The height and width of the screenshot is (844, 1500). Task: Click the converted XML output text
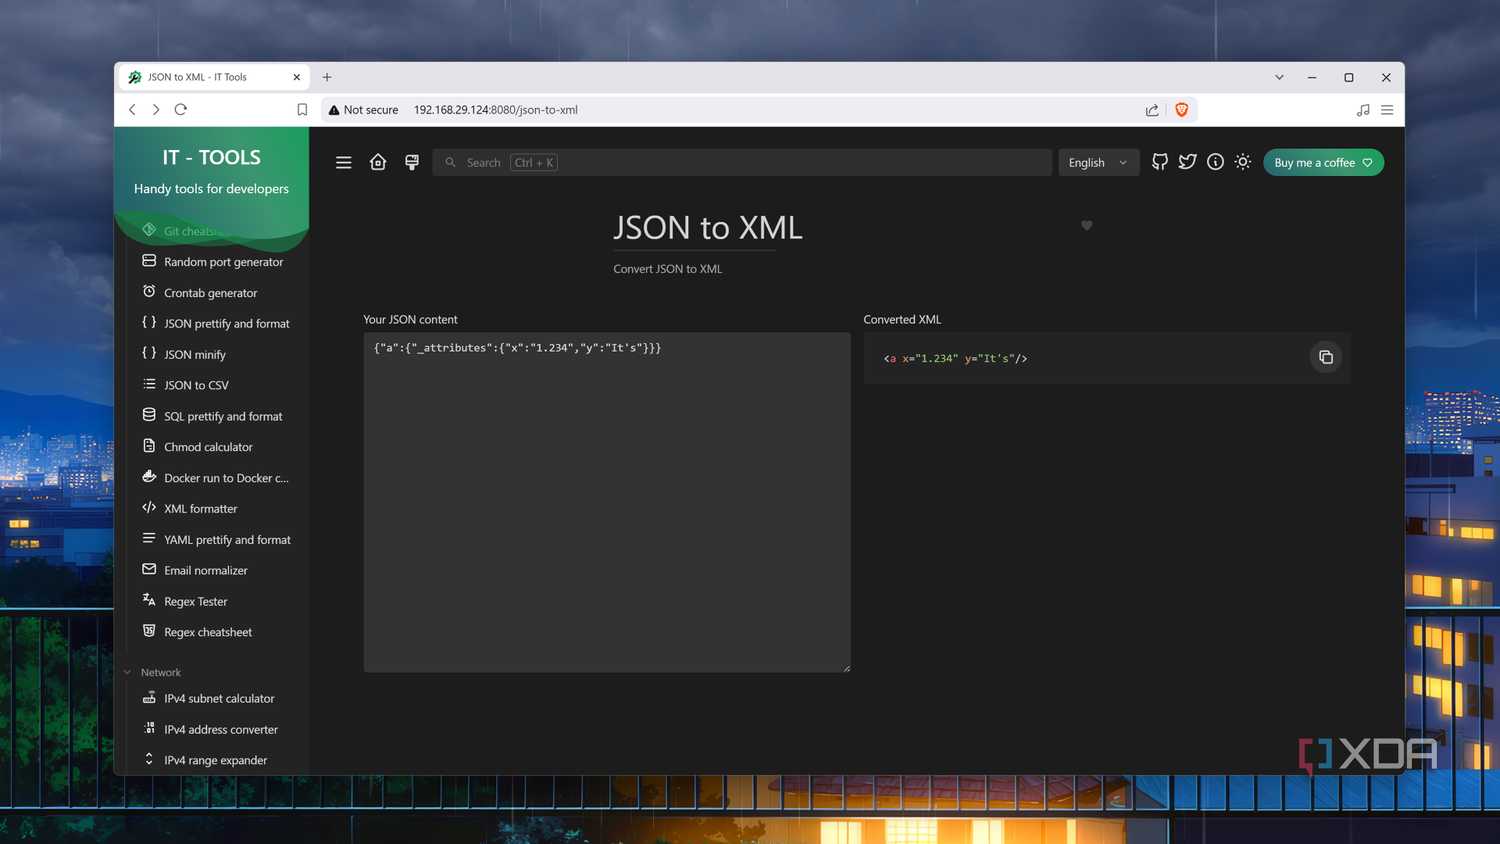tap(955, 358)
